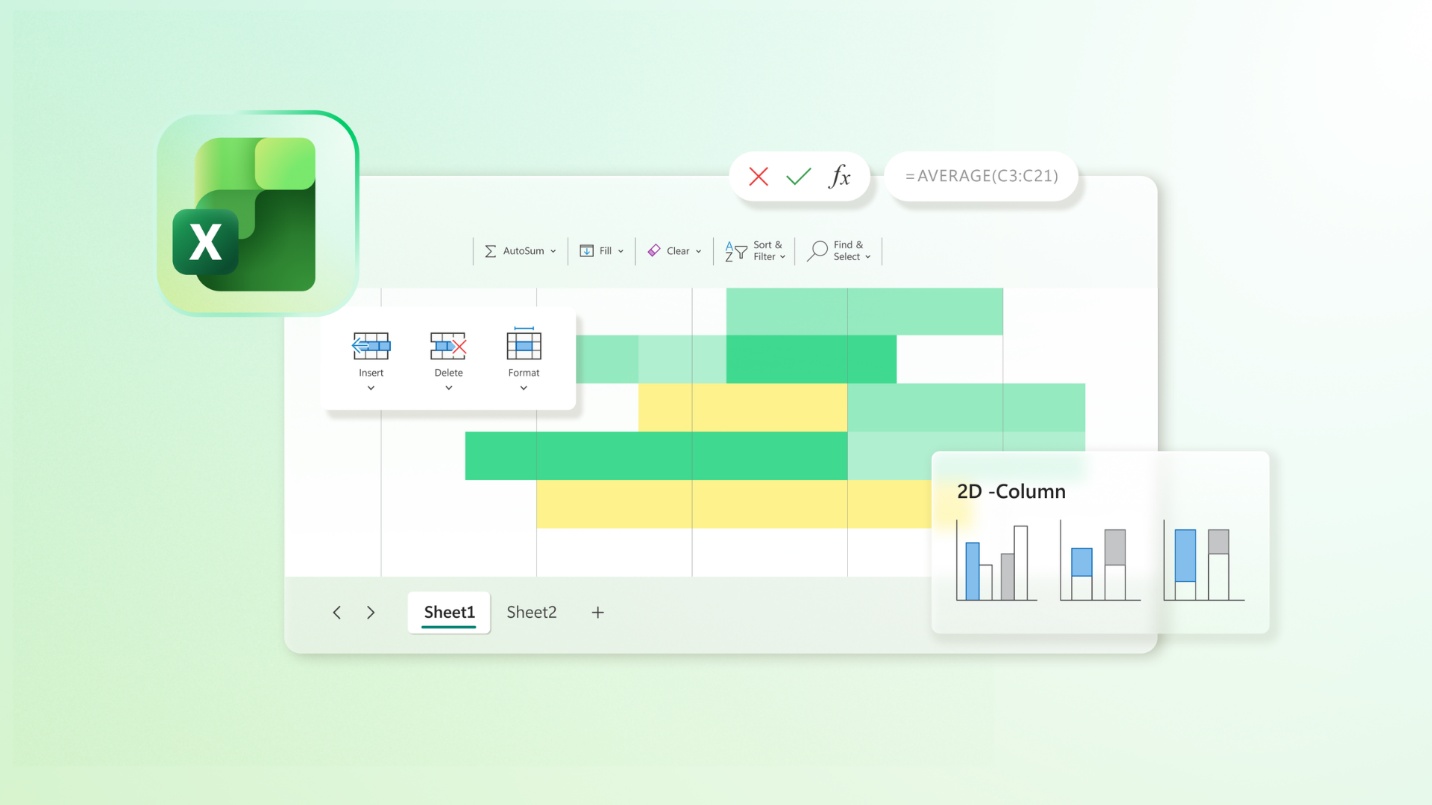Expand the Delete chevron below label

[x=448, y=388]
